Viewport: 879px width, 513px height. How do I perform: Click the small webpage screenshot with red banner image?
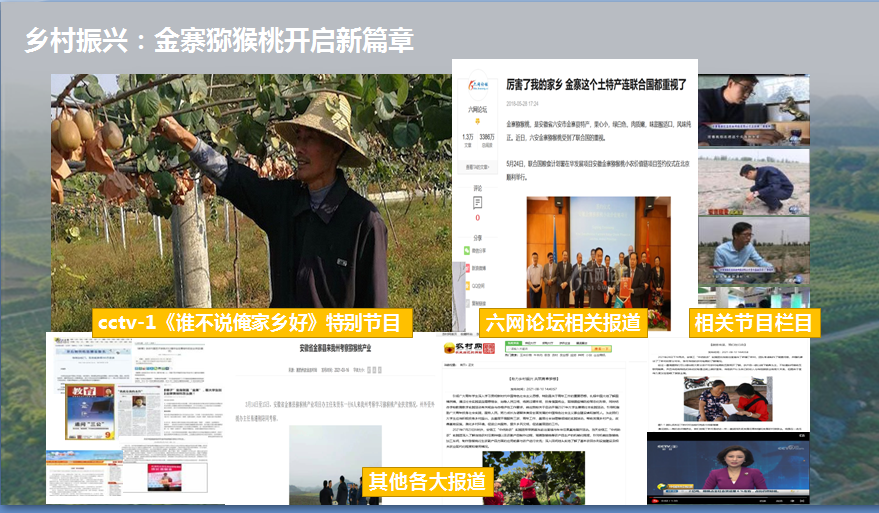click(x=165, y=477)
